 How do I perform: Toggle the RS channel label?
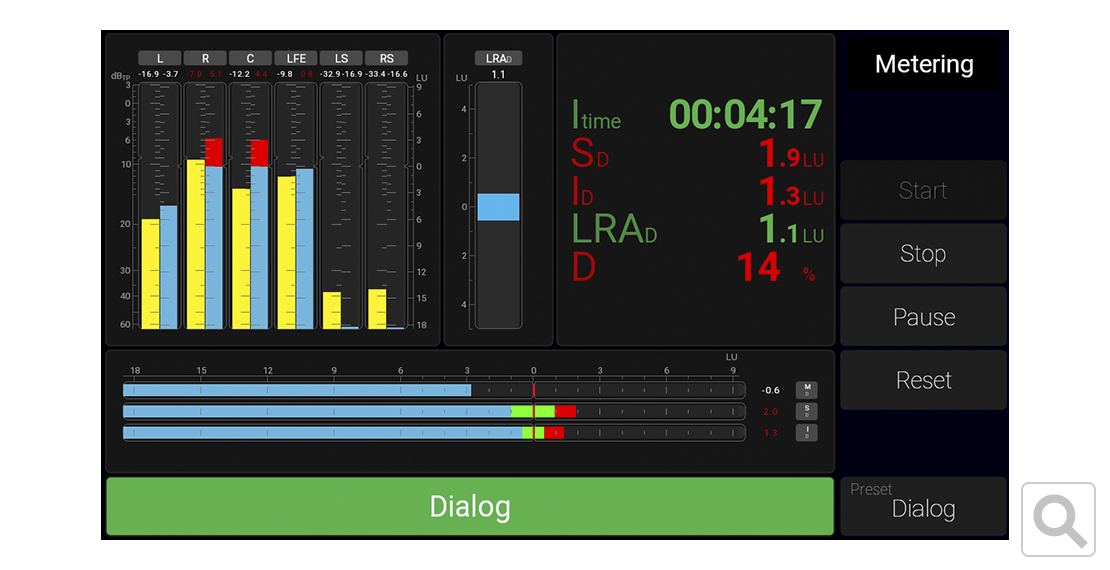click(x=386, y=58)
